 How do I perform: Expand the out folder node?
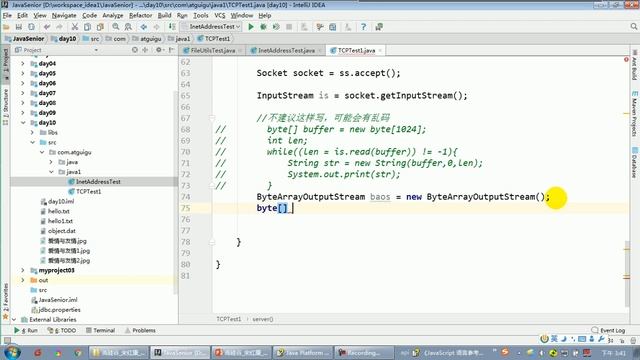click(23, 280)
